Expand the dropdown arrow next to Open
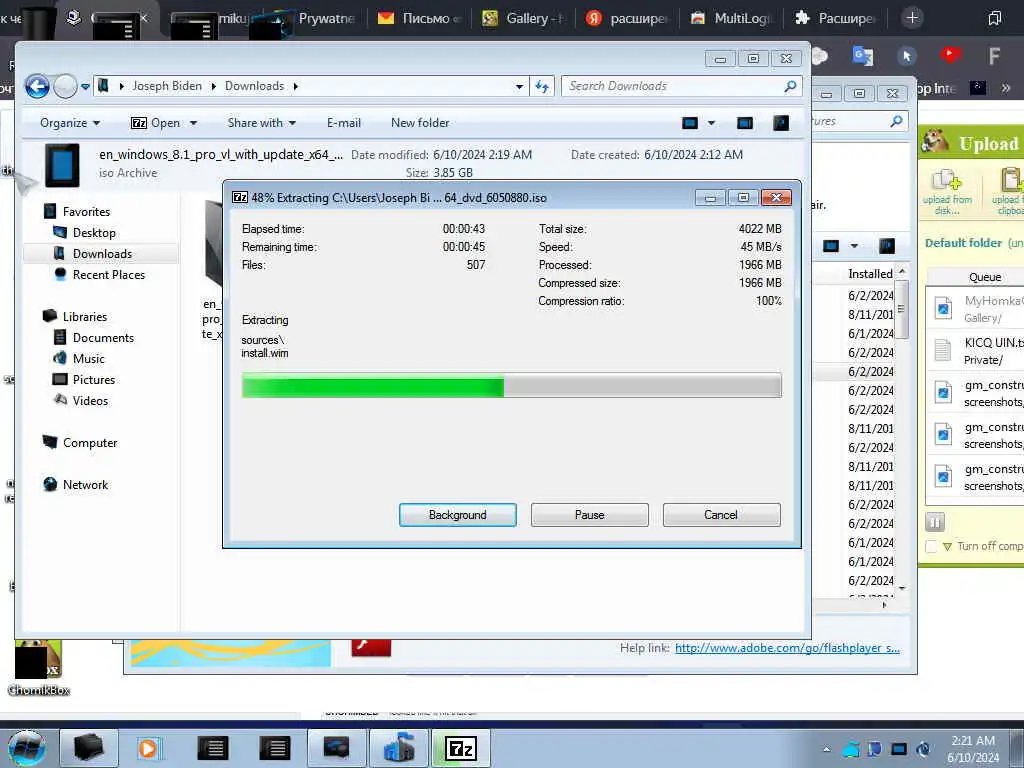 click(x=193, y=123)
